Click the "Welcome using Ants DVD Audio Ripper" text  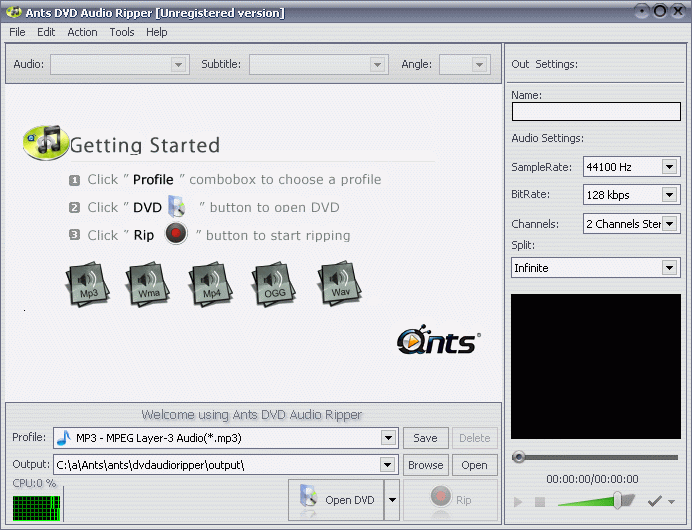tap(252, 414)
